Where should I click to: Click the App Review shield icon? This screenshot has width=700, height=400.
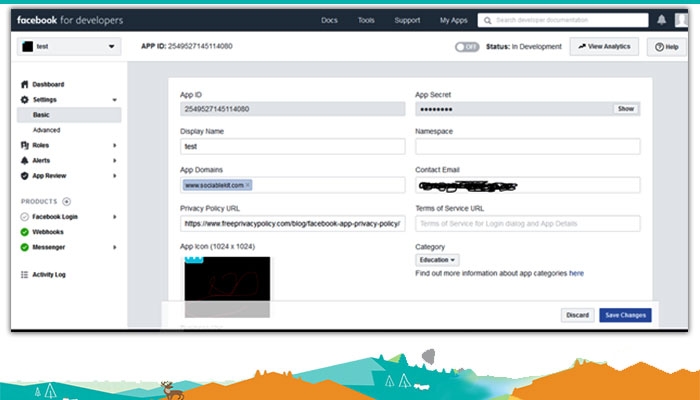24,175
